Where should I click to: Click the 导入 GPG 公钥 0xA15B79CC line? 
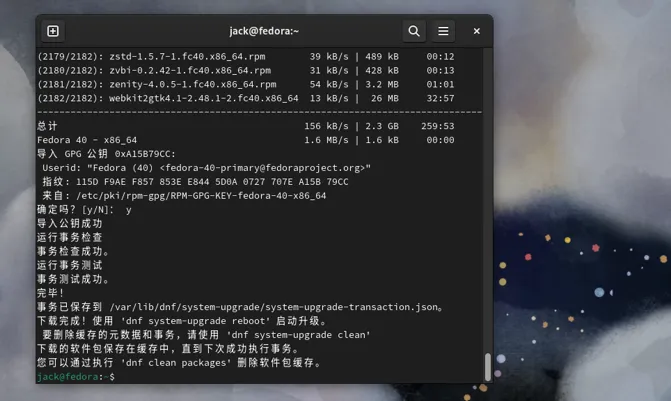tap(107, 154)
